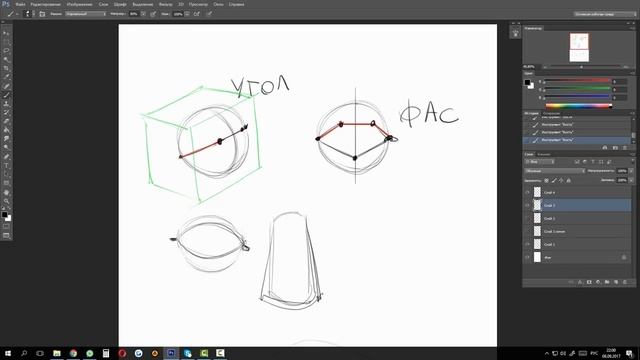Expand brush opacity arrow in options bar
This screenshot has height=360, width=640.
(143, 14)
